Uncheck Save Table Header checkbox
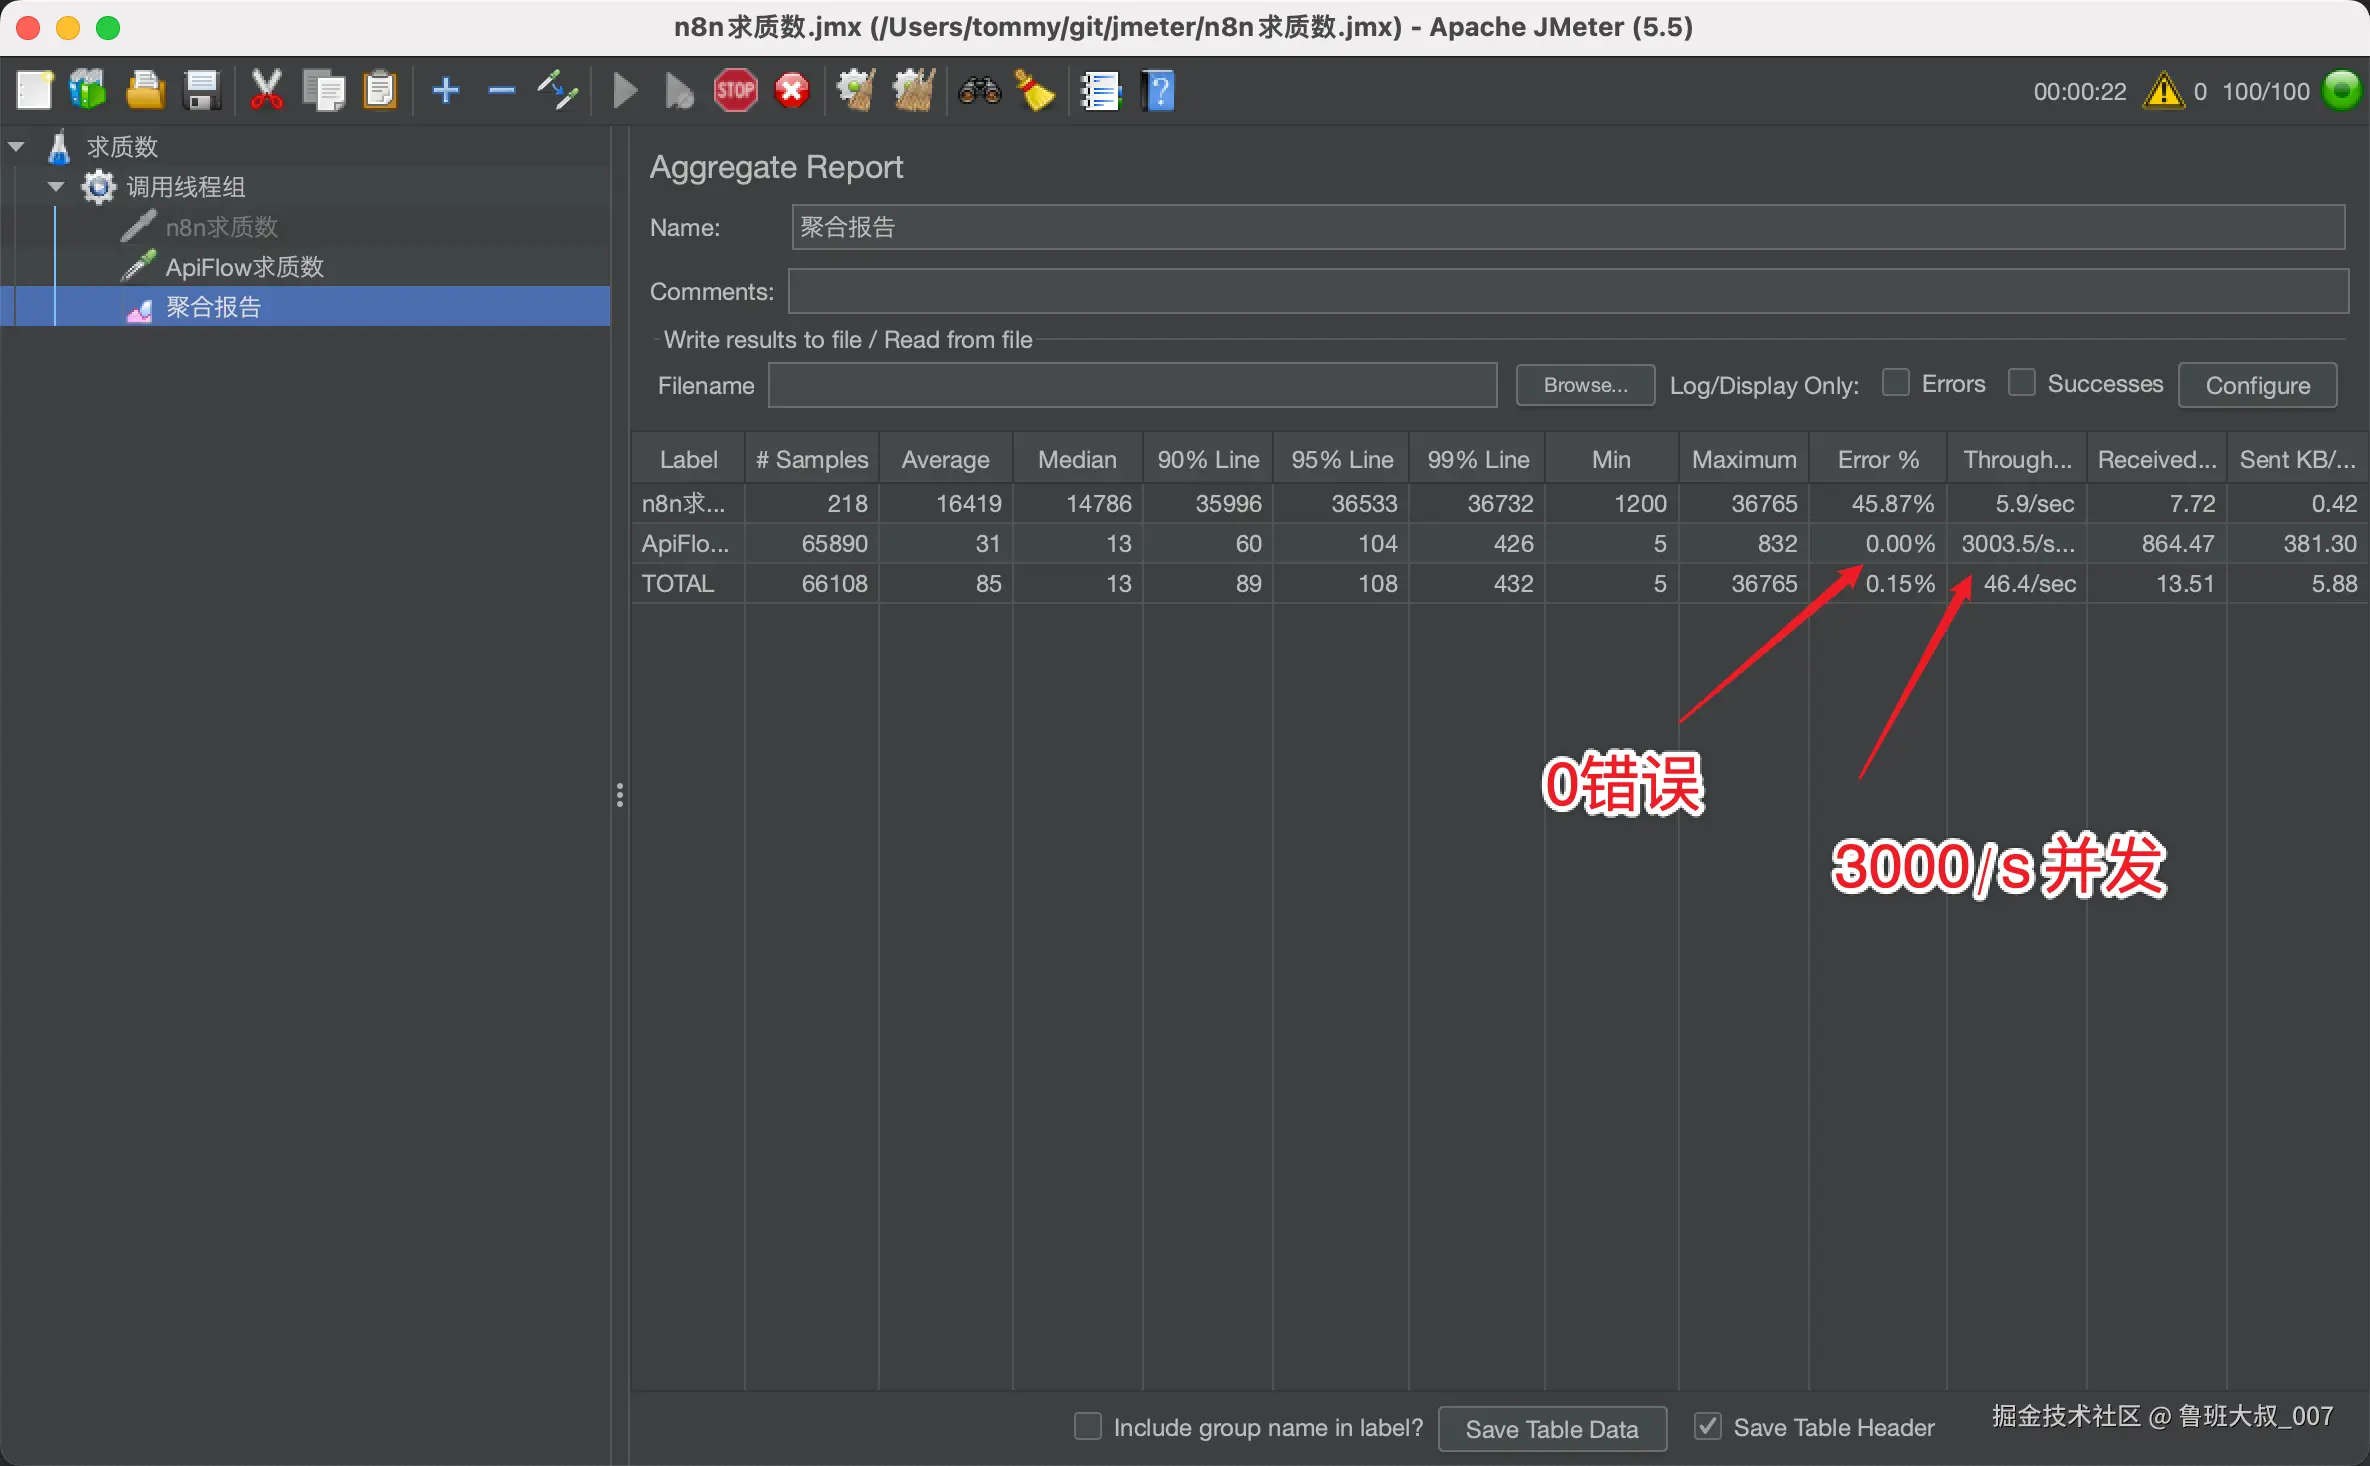 [x=1707, y=1426]
